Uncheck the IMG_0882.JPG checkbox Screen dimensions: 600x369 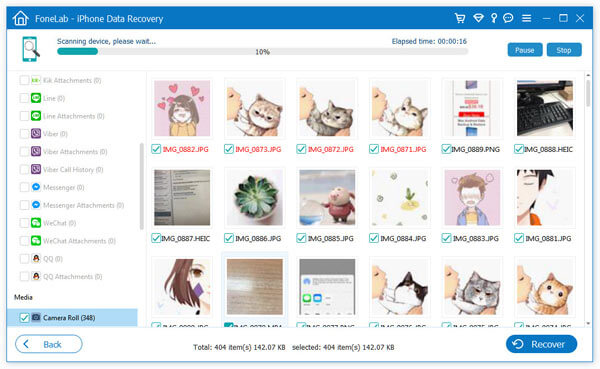click(x=156, y=149)
